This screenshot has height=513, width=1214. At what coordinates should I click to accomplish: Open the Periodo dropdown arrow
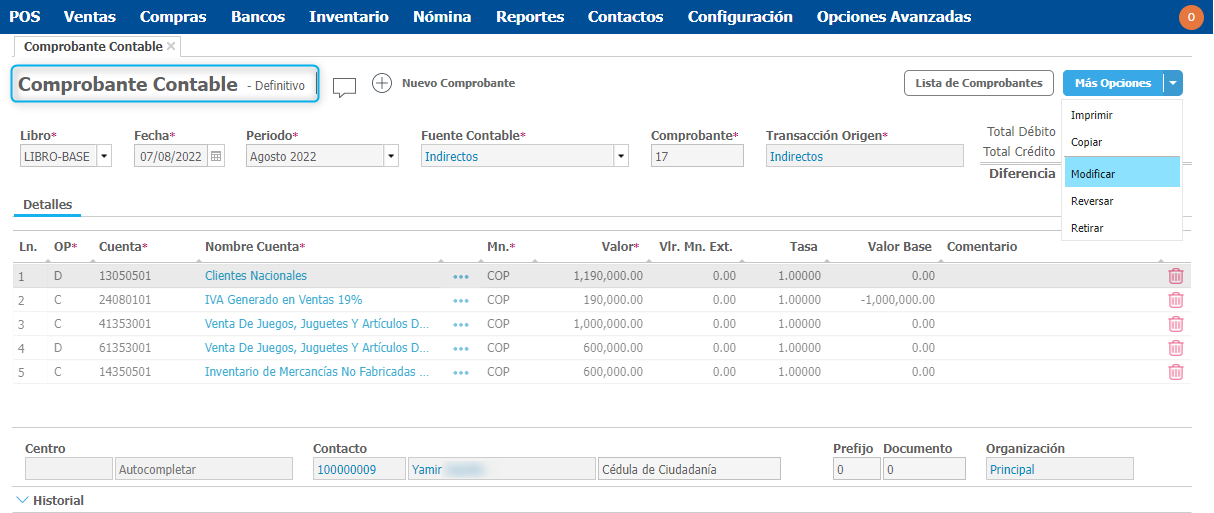click(x=391, y=156)
